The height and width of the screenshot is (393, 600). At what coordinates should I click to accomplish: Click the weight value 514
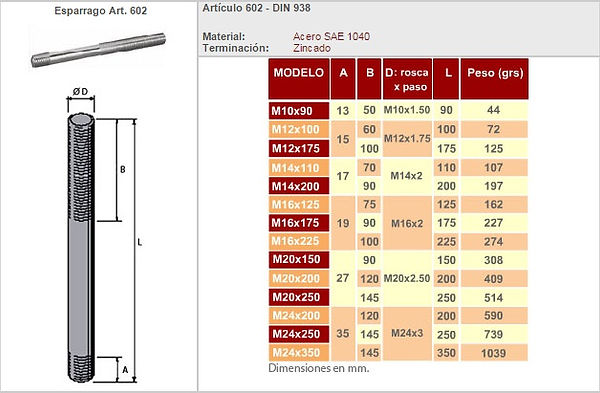494,297
